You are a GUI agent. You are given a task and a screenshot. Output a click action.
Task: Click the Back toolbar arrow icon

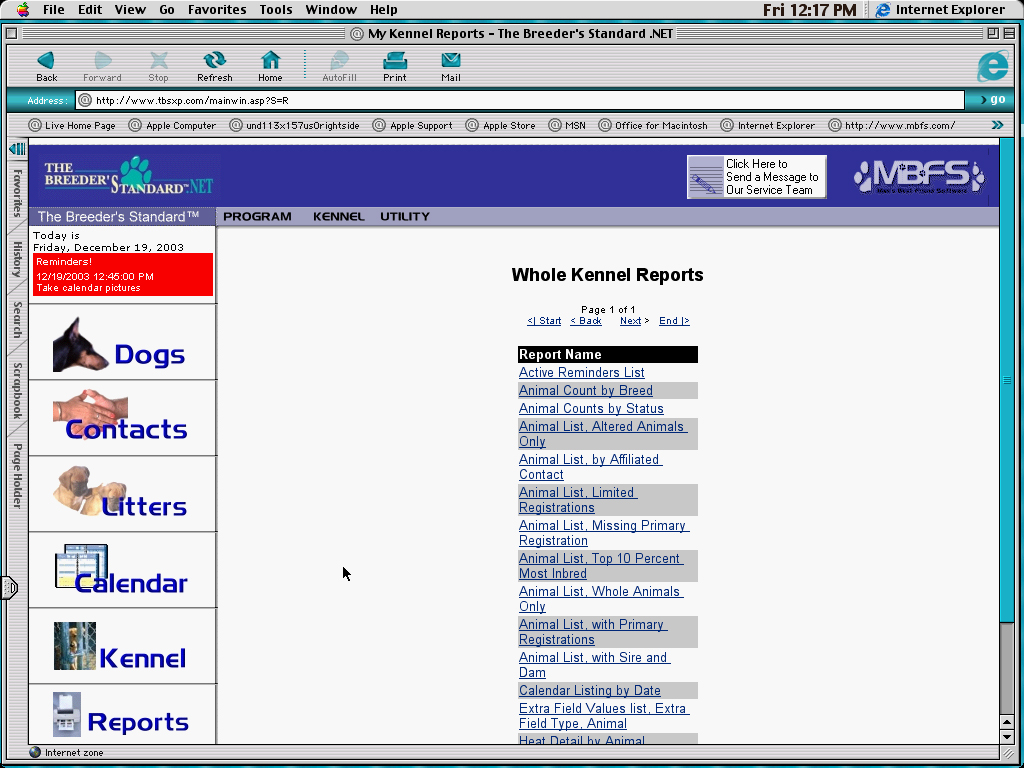coord(46,61)
